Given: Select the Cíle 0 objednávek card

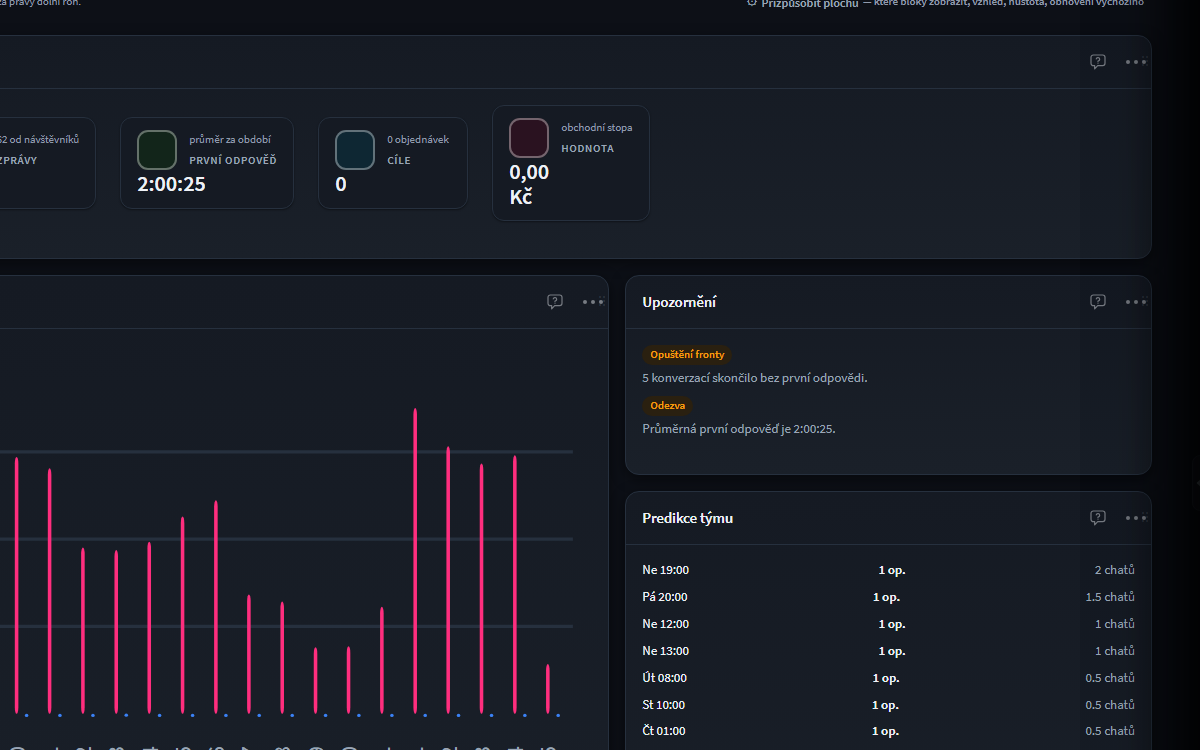Looking at the screenshot, I should click(393, 163).
